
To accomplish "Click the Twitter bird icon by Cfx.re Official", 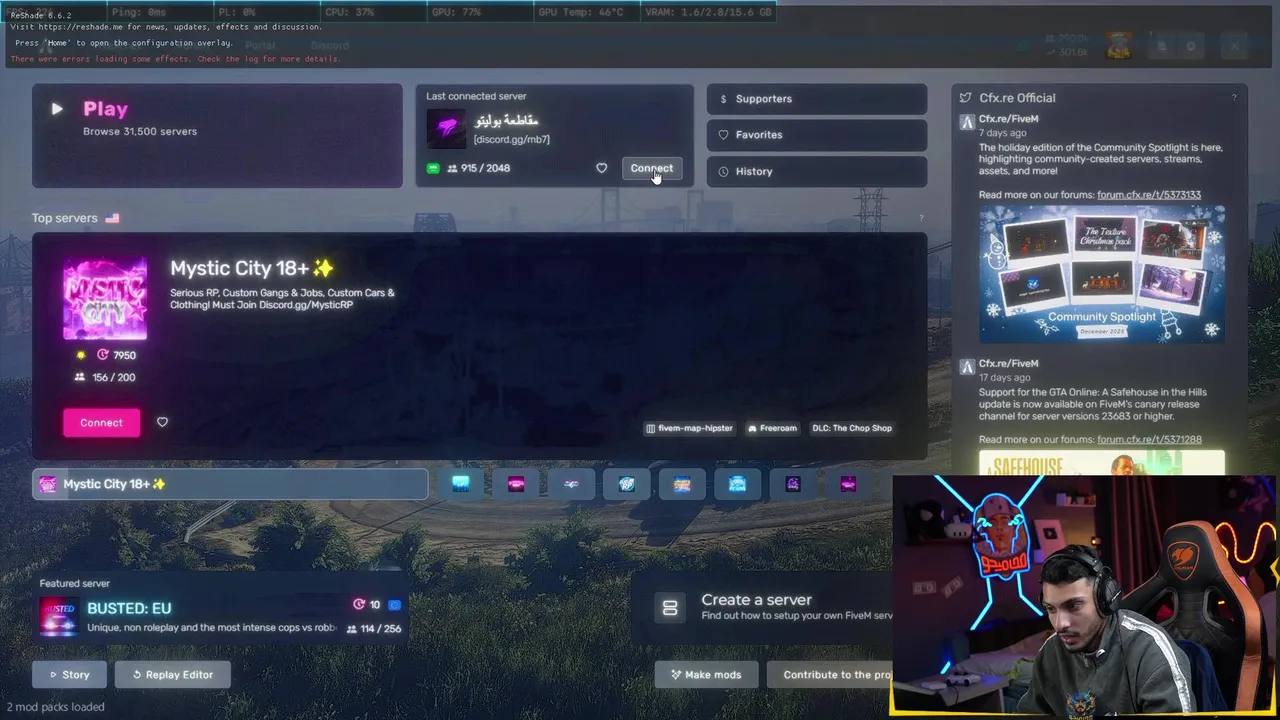I will 965,98.
